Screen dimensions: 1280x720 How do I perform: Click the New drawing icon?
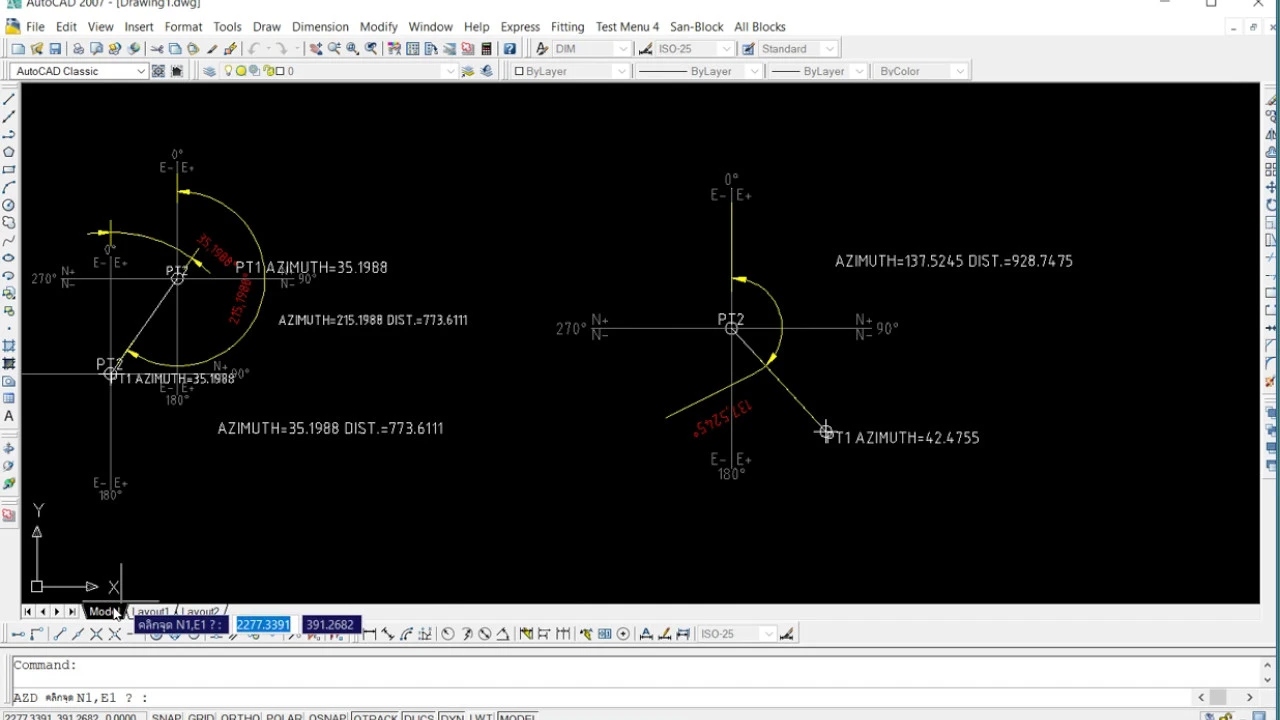[x=18, y=49]
